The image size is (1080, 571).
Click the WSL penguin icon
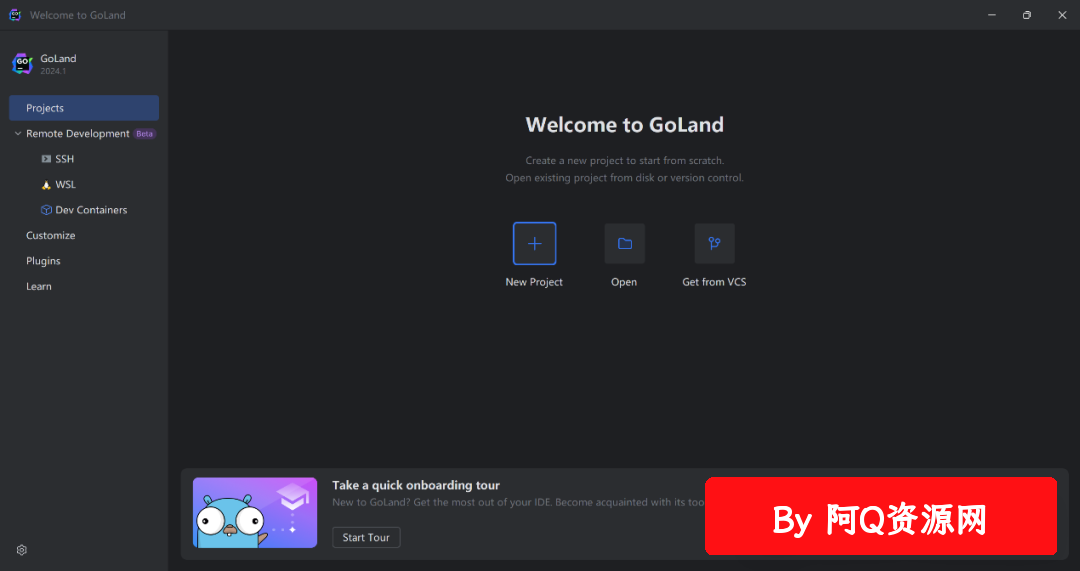tap(46, 185)
